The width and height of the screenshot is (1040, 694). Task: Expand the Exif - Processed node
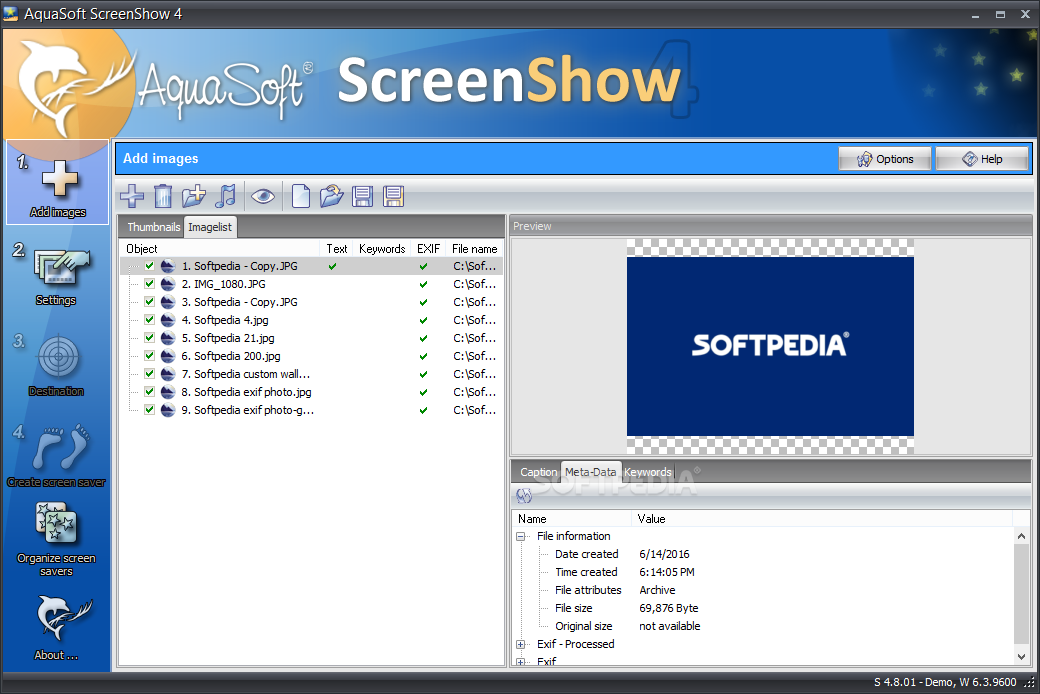pos(521,644)
